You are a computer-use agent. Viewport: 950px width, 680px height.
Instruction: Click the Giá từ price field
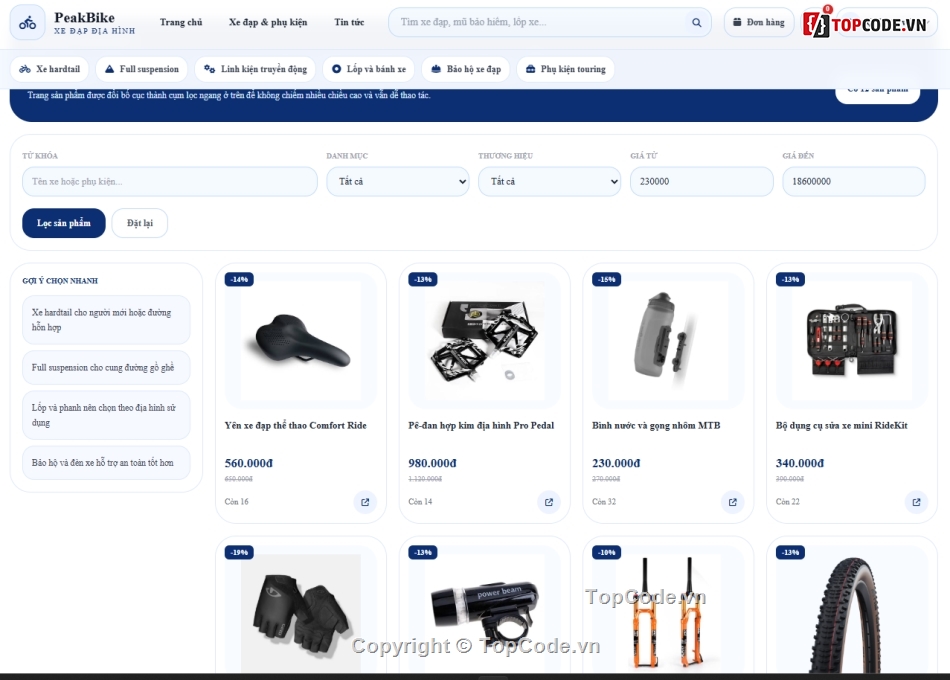click(702, 181)
